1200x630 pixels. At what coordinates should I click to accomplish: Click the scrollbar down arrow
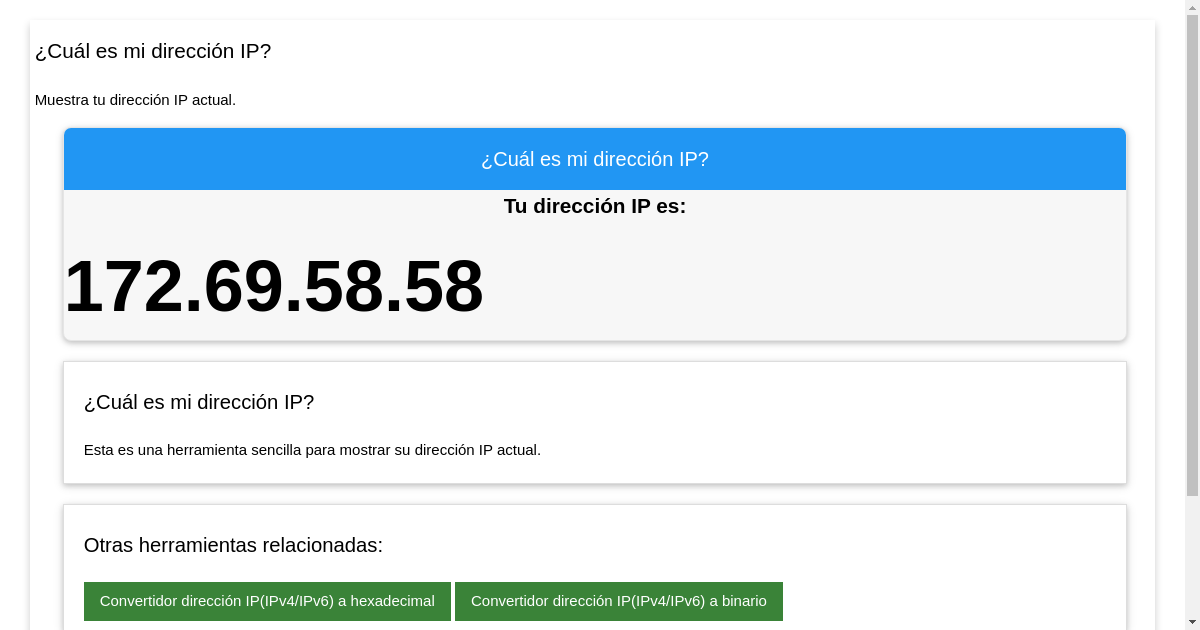1193,623
